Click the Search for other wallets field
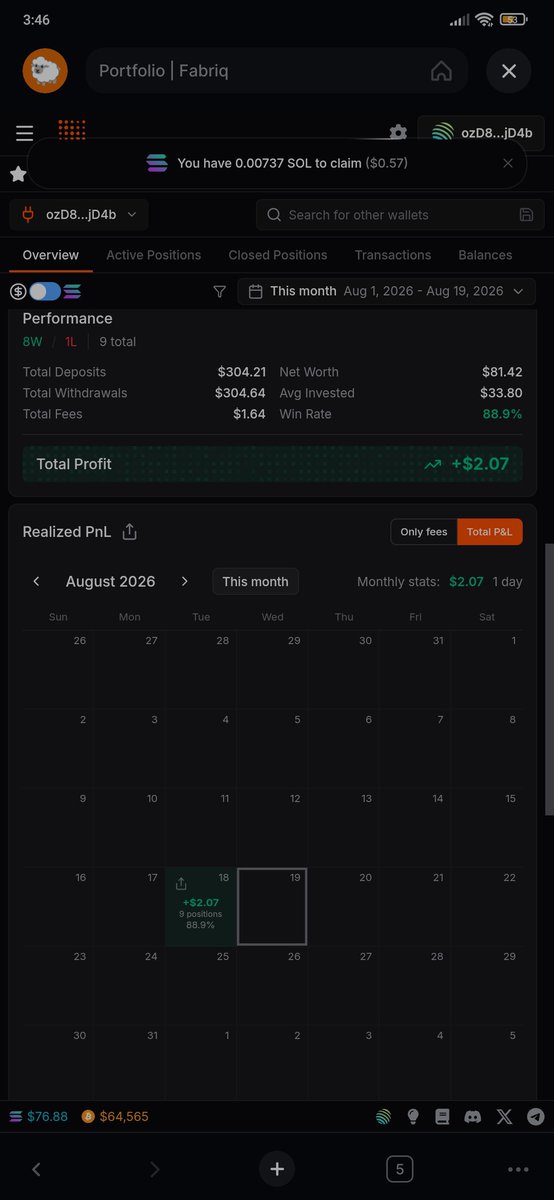The height and width of the screenshot is (1200, 554). pyautogui.click(x=400, y=214)
